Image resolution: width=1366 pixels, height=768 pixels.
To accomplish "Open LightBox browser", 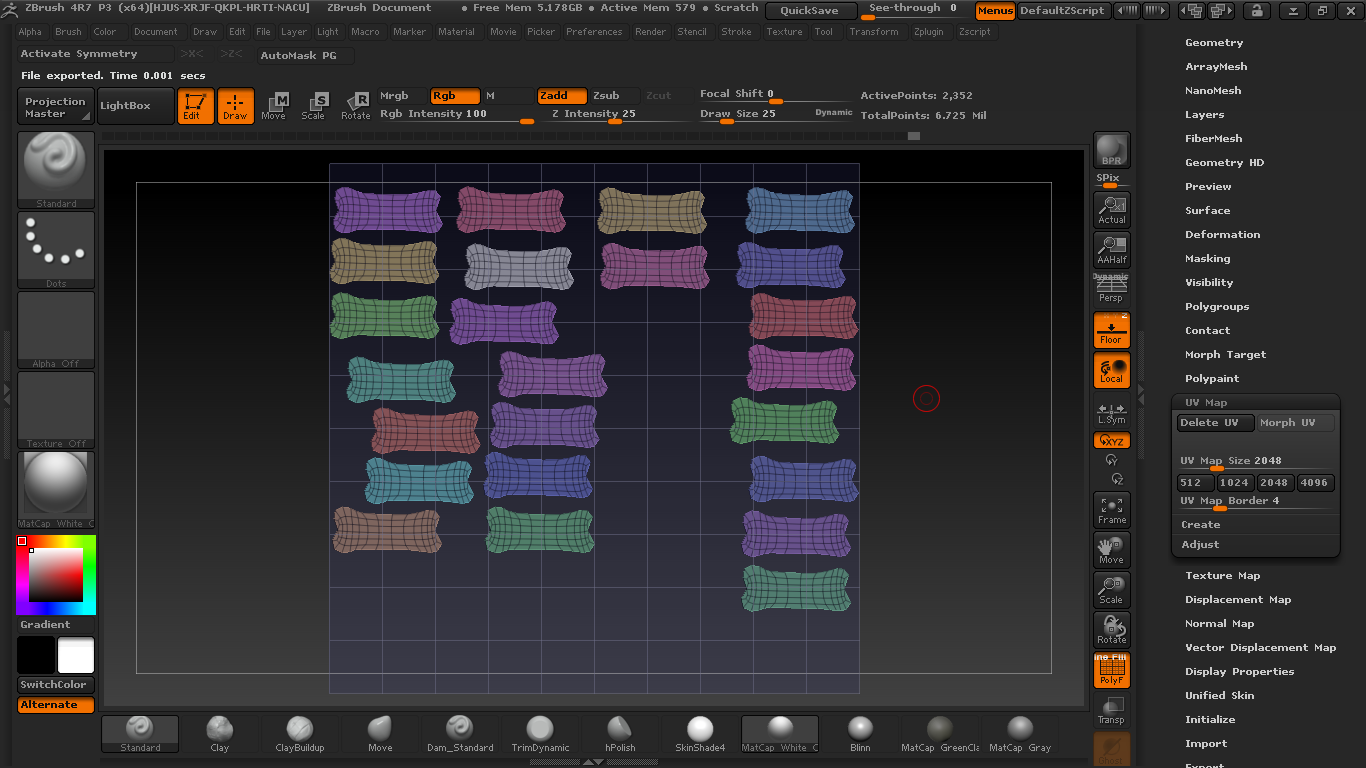I will coord(135,106).
